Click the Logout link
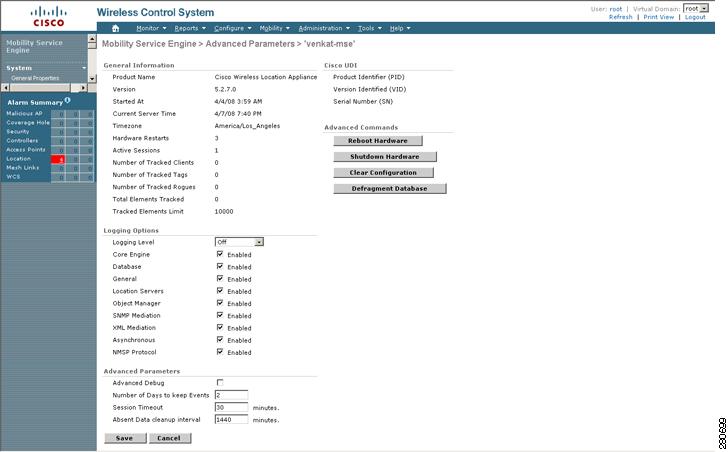 (695, 17)
